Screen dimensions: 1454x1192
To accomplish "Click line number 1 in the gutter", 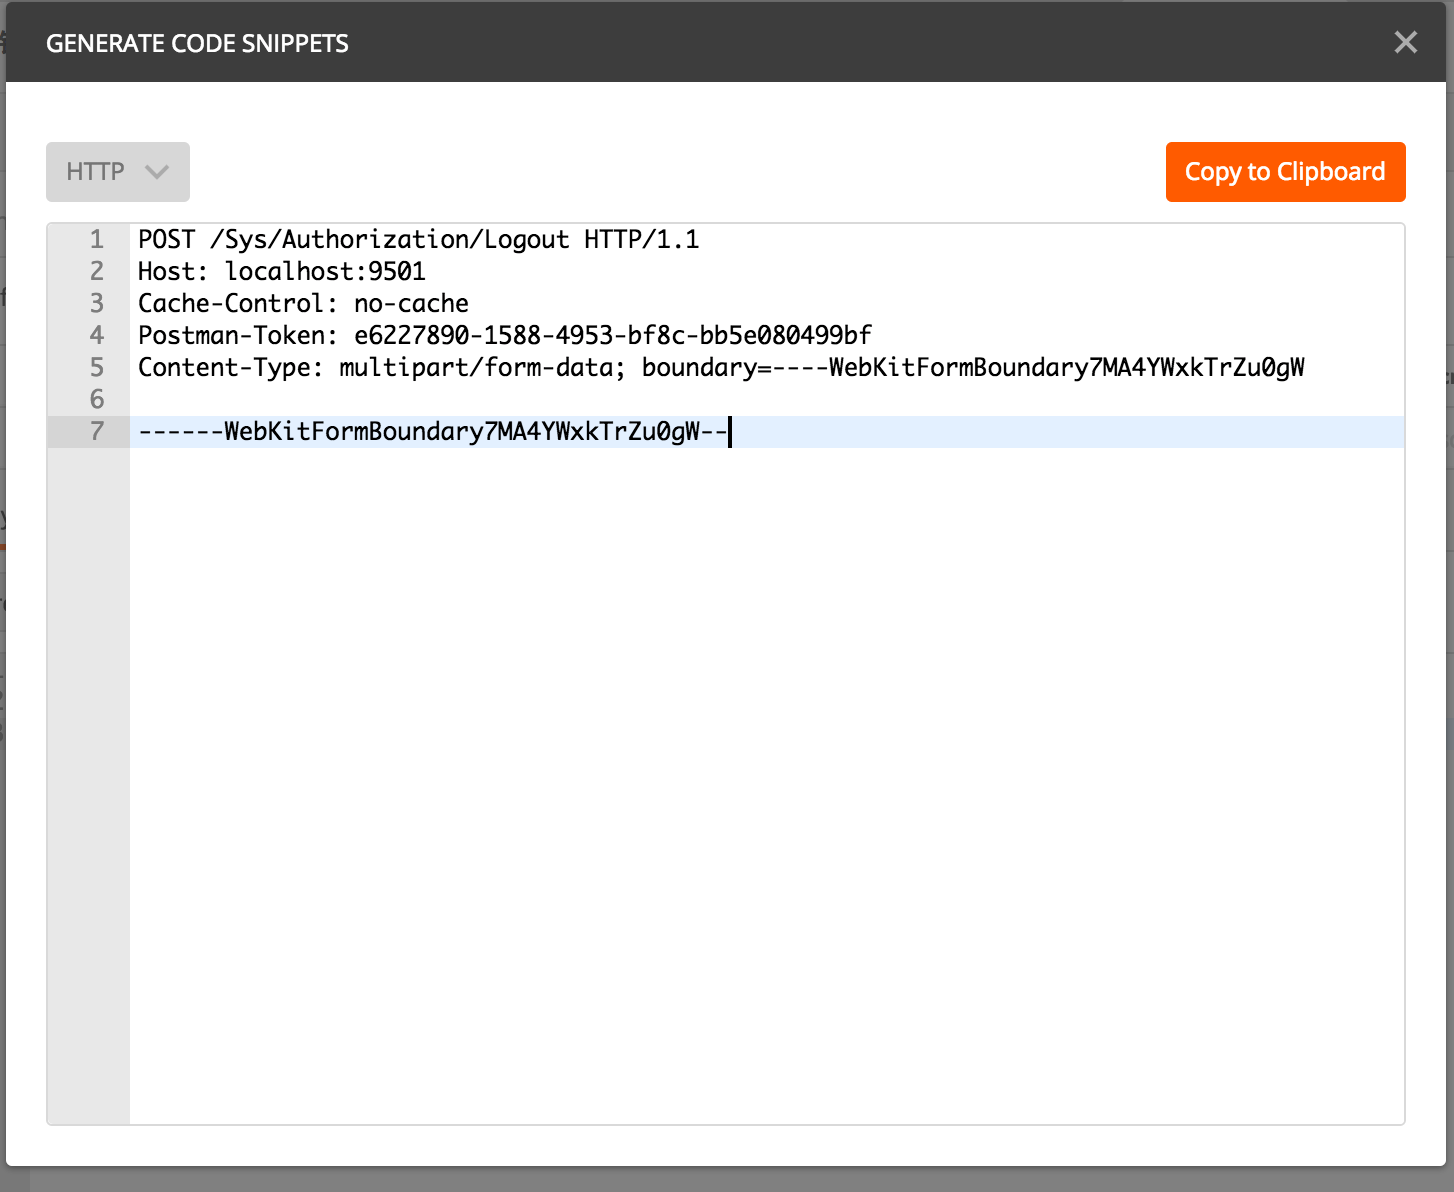I will tap(96, 239).
